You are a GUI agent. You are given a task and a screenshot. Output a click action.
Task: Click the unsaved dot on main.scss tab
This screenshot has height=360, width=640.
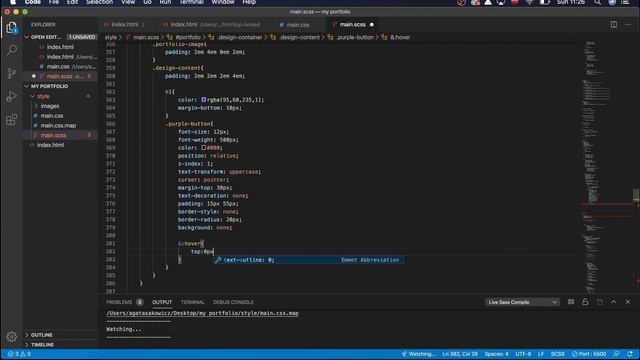point(371,24)
